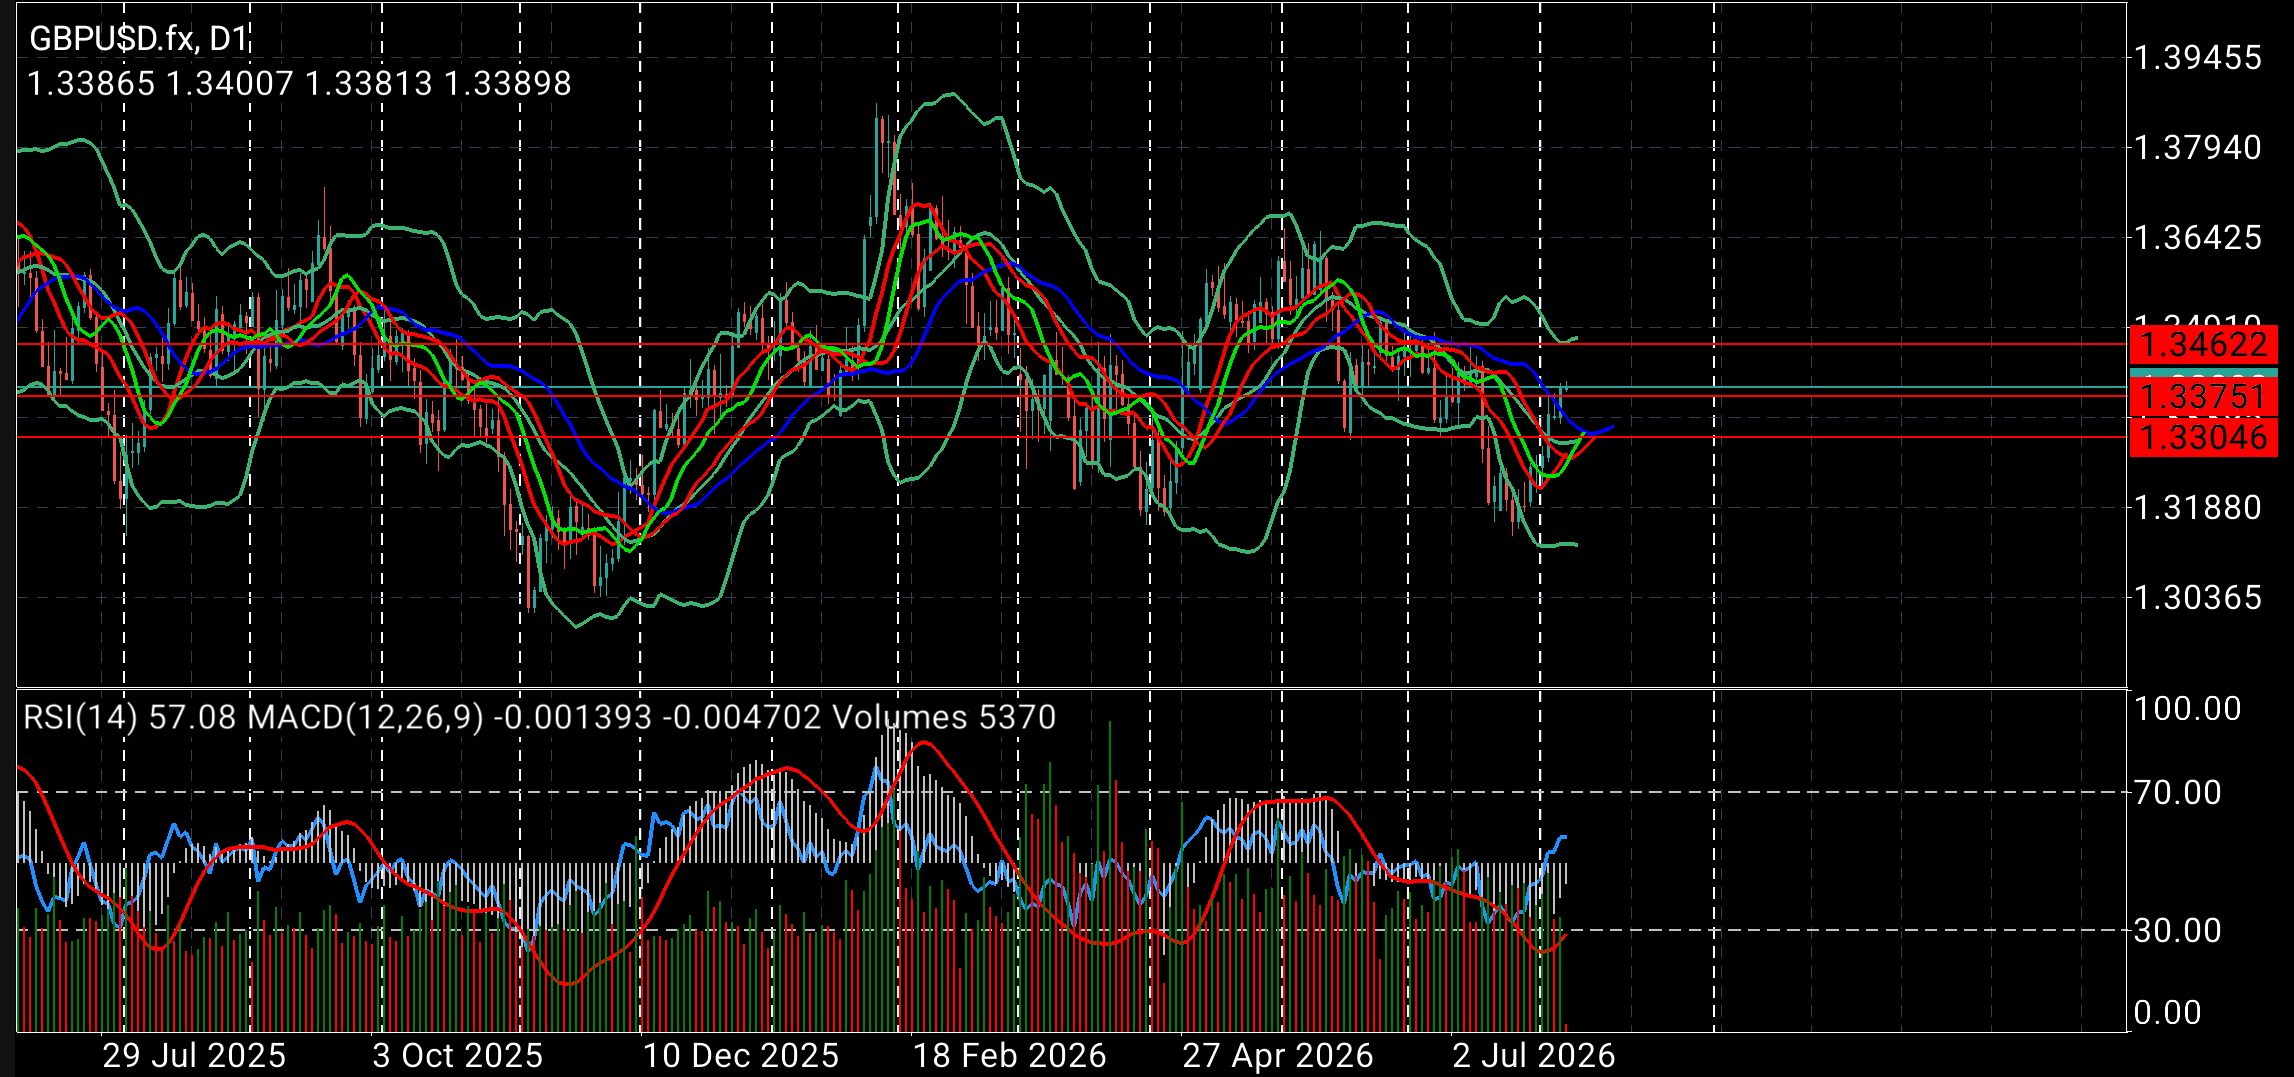Select the 2 Jul 2026 date label
The image size is (2294, 1077).
click(1534, 1055)
